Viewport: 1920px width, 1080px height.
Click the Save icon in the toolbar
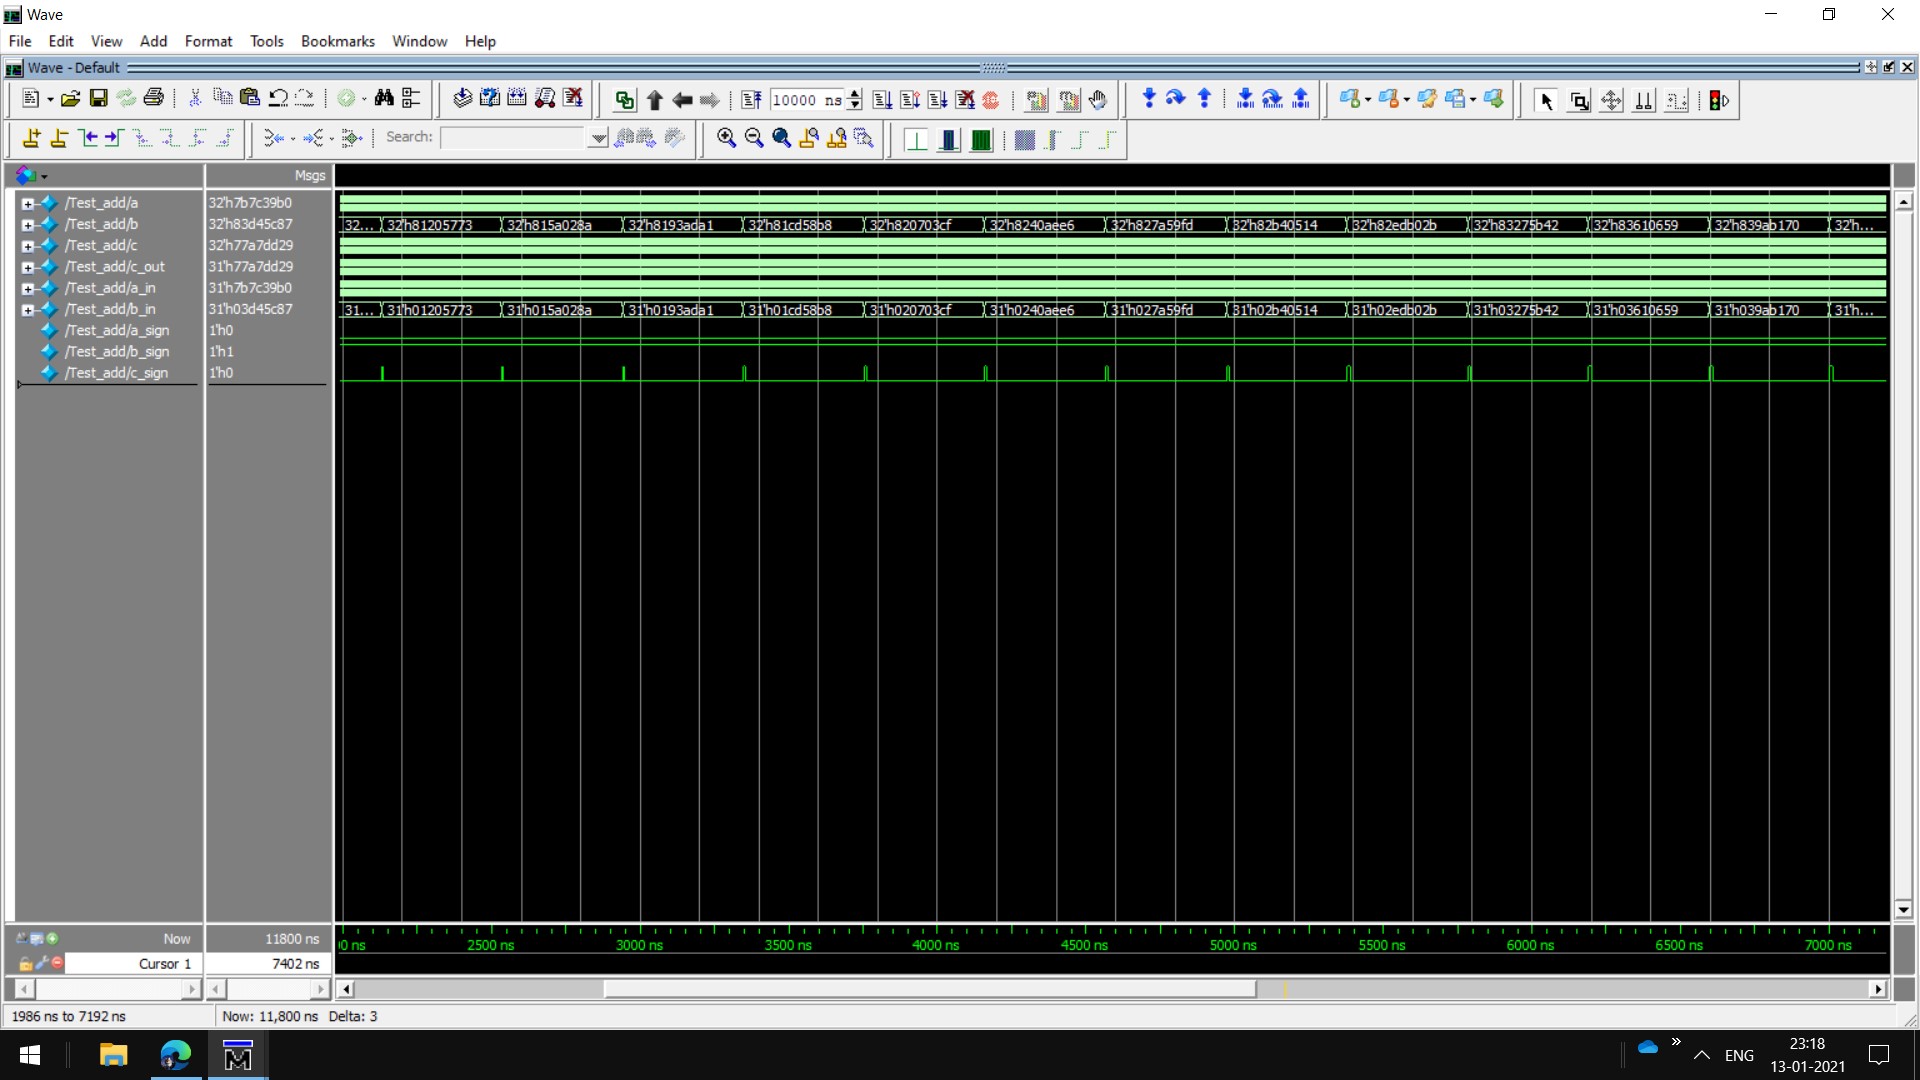point(98,99)
